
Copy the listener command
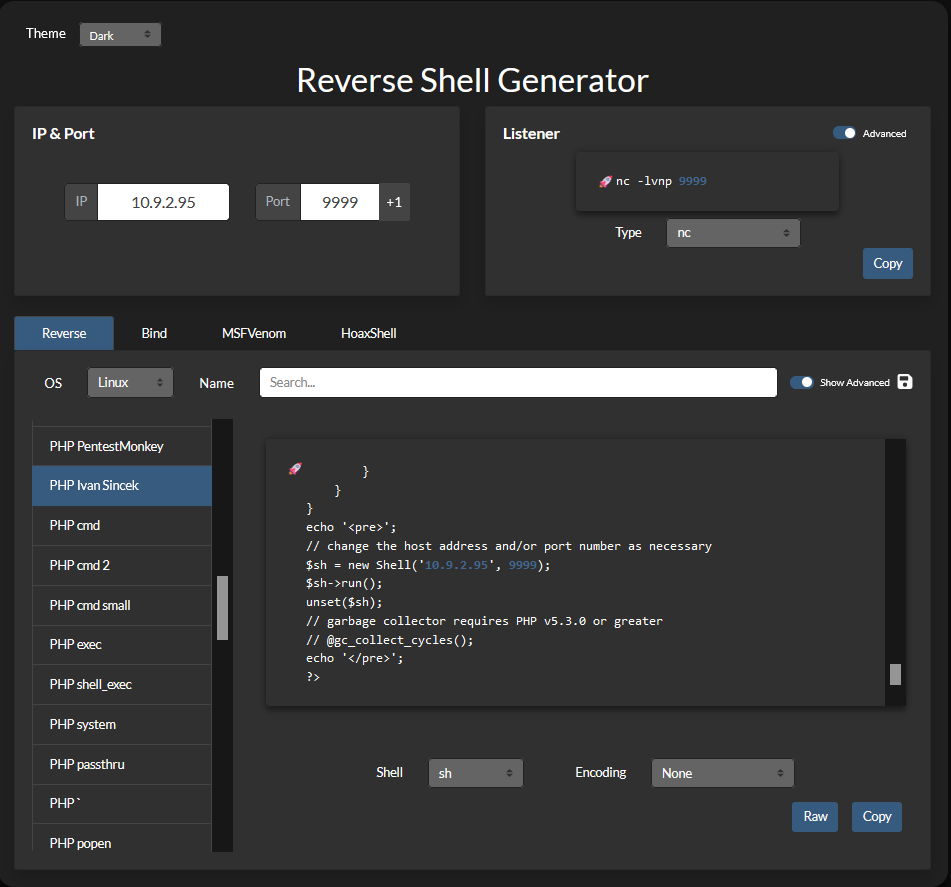887,263
